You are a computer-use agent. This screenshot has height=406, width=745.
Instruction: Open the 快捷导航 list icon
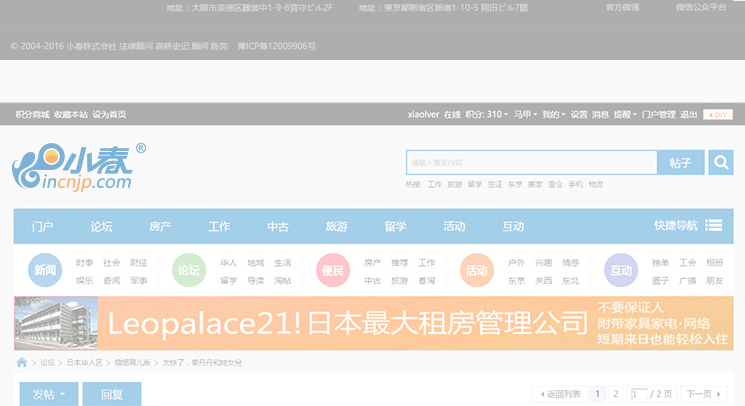713,226
